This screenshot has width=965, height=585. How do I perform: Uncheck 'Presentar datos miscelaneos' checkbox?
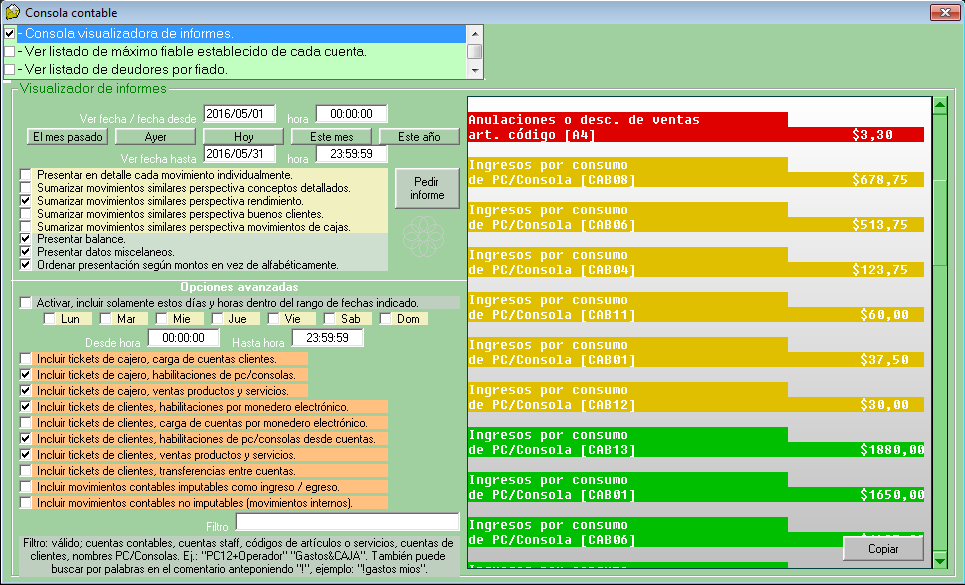click(x=25, y=252)
